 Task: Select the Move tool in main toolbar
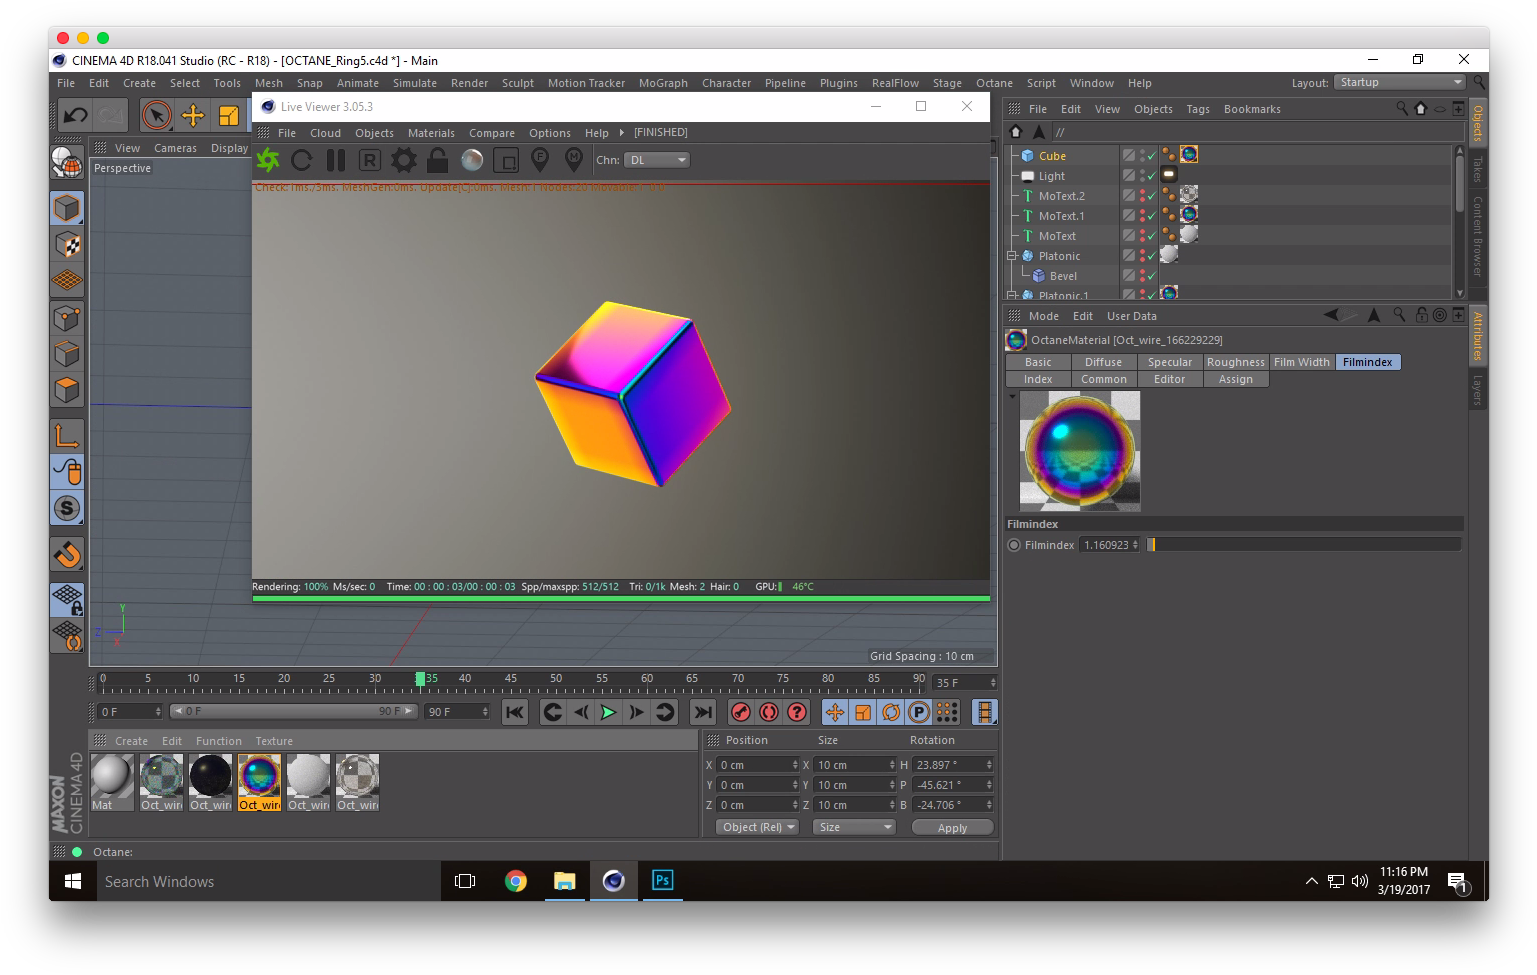click(193, 116)
